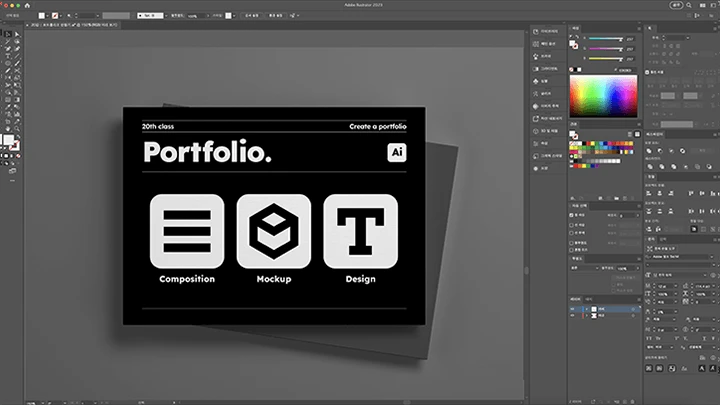The width and height of the screenshot is (720, 405).
Task: Click Vertical Align Top icon in Align panel
Action: click(690, 193)
